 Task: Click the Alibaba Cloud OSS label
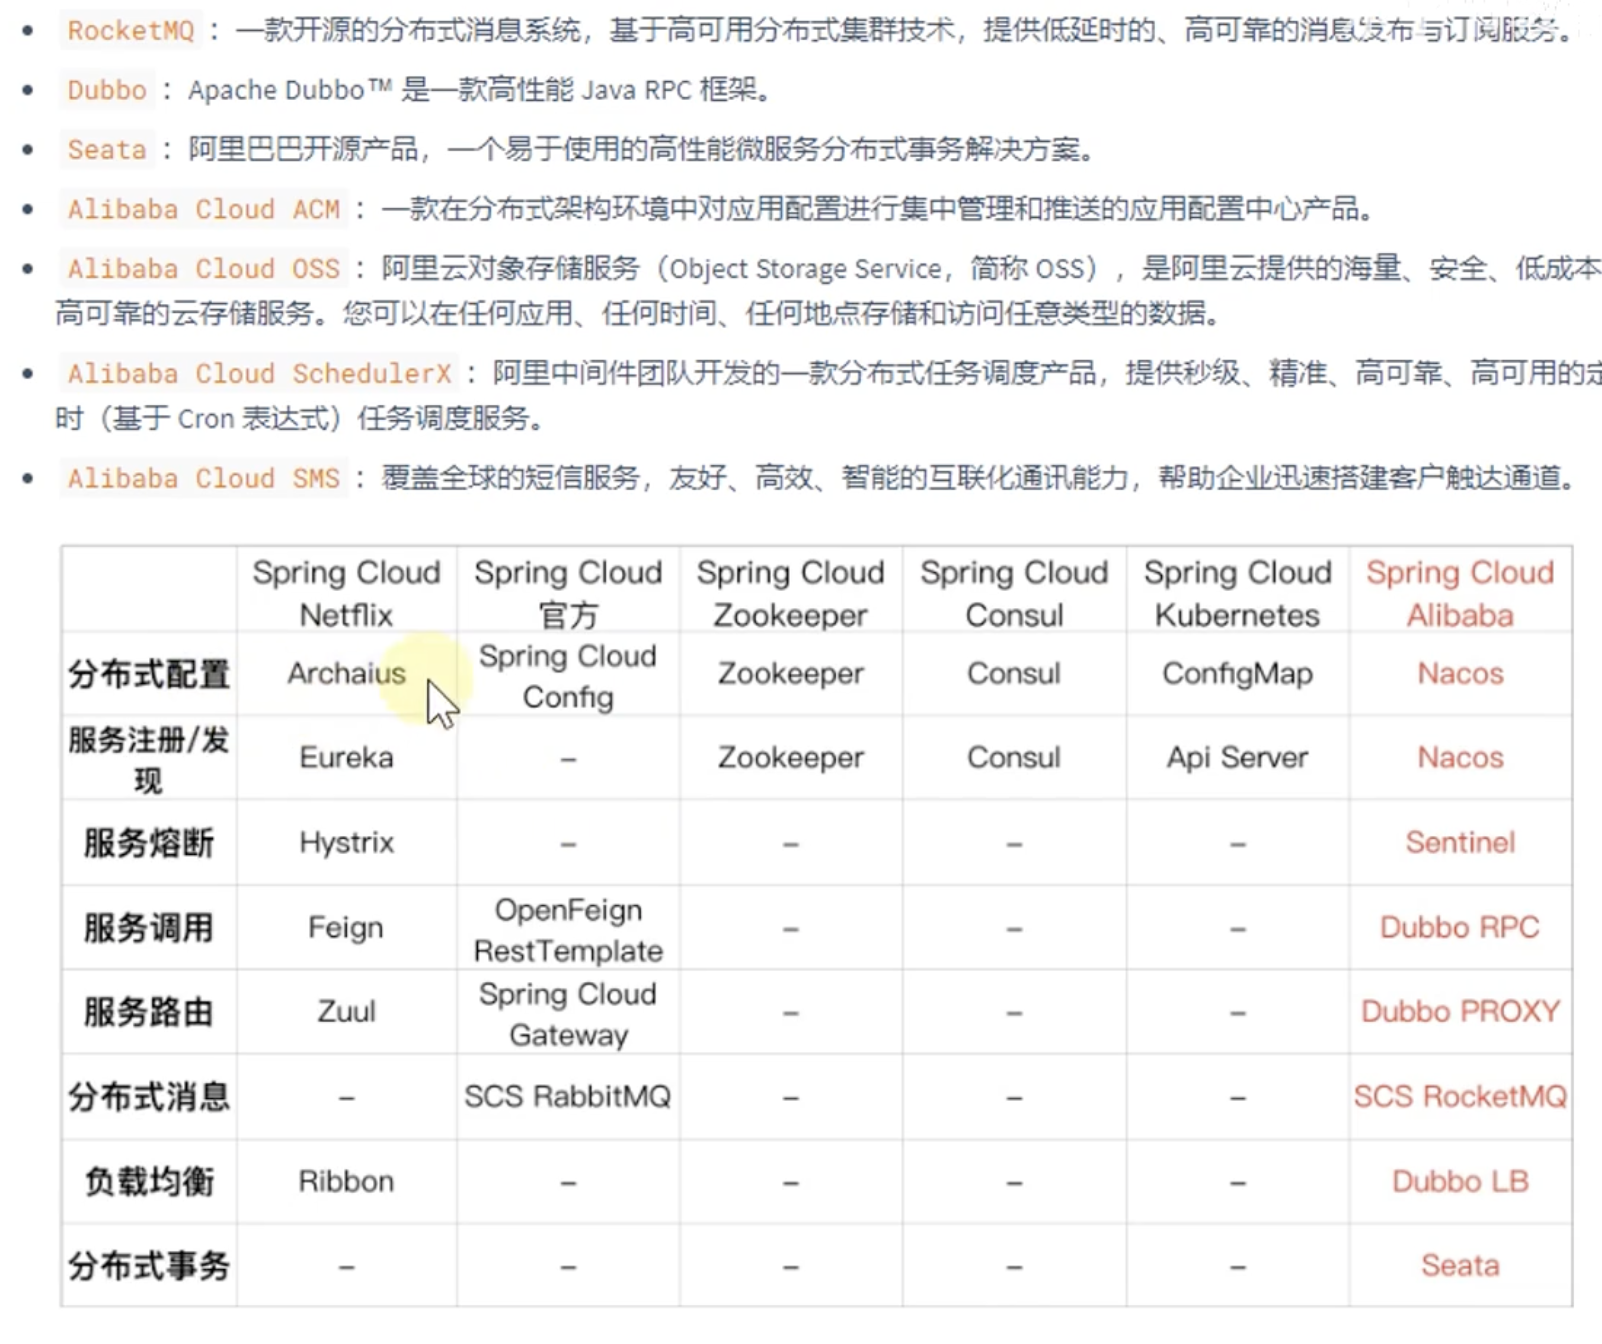(x=203, y=270)
